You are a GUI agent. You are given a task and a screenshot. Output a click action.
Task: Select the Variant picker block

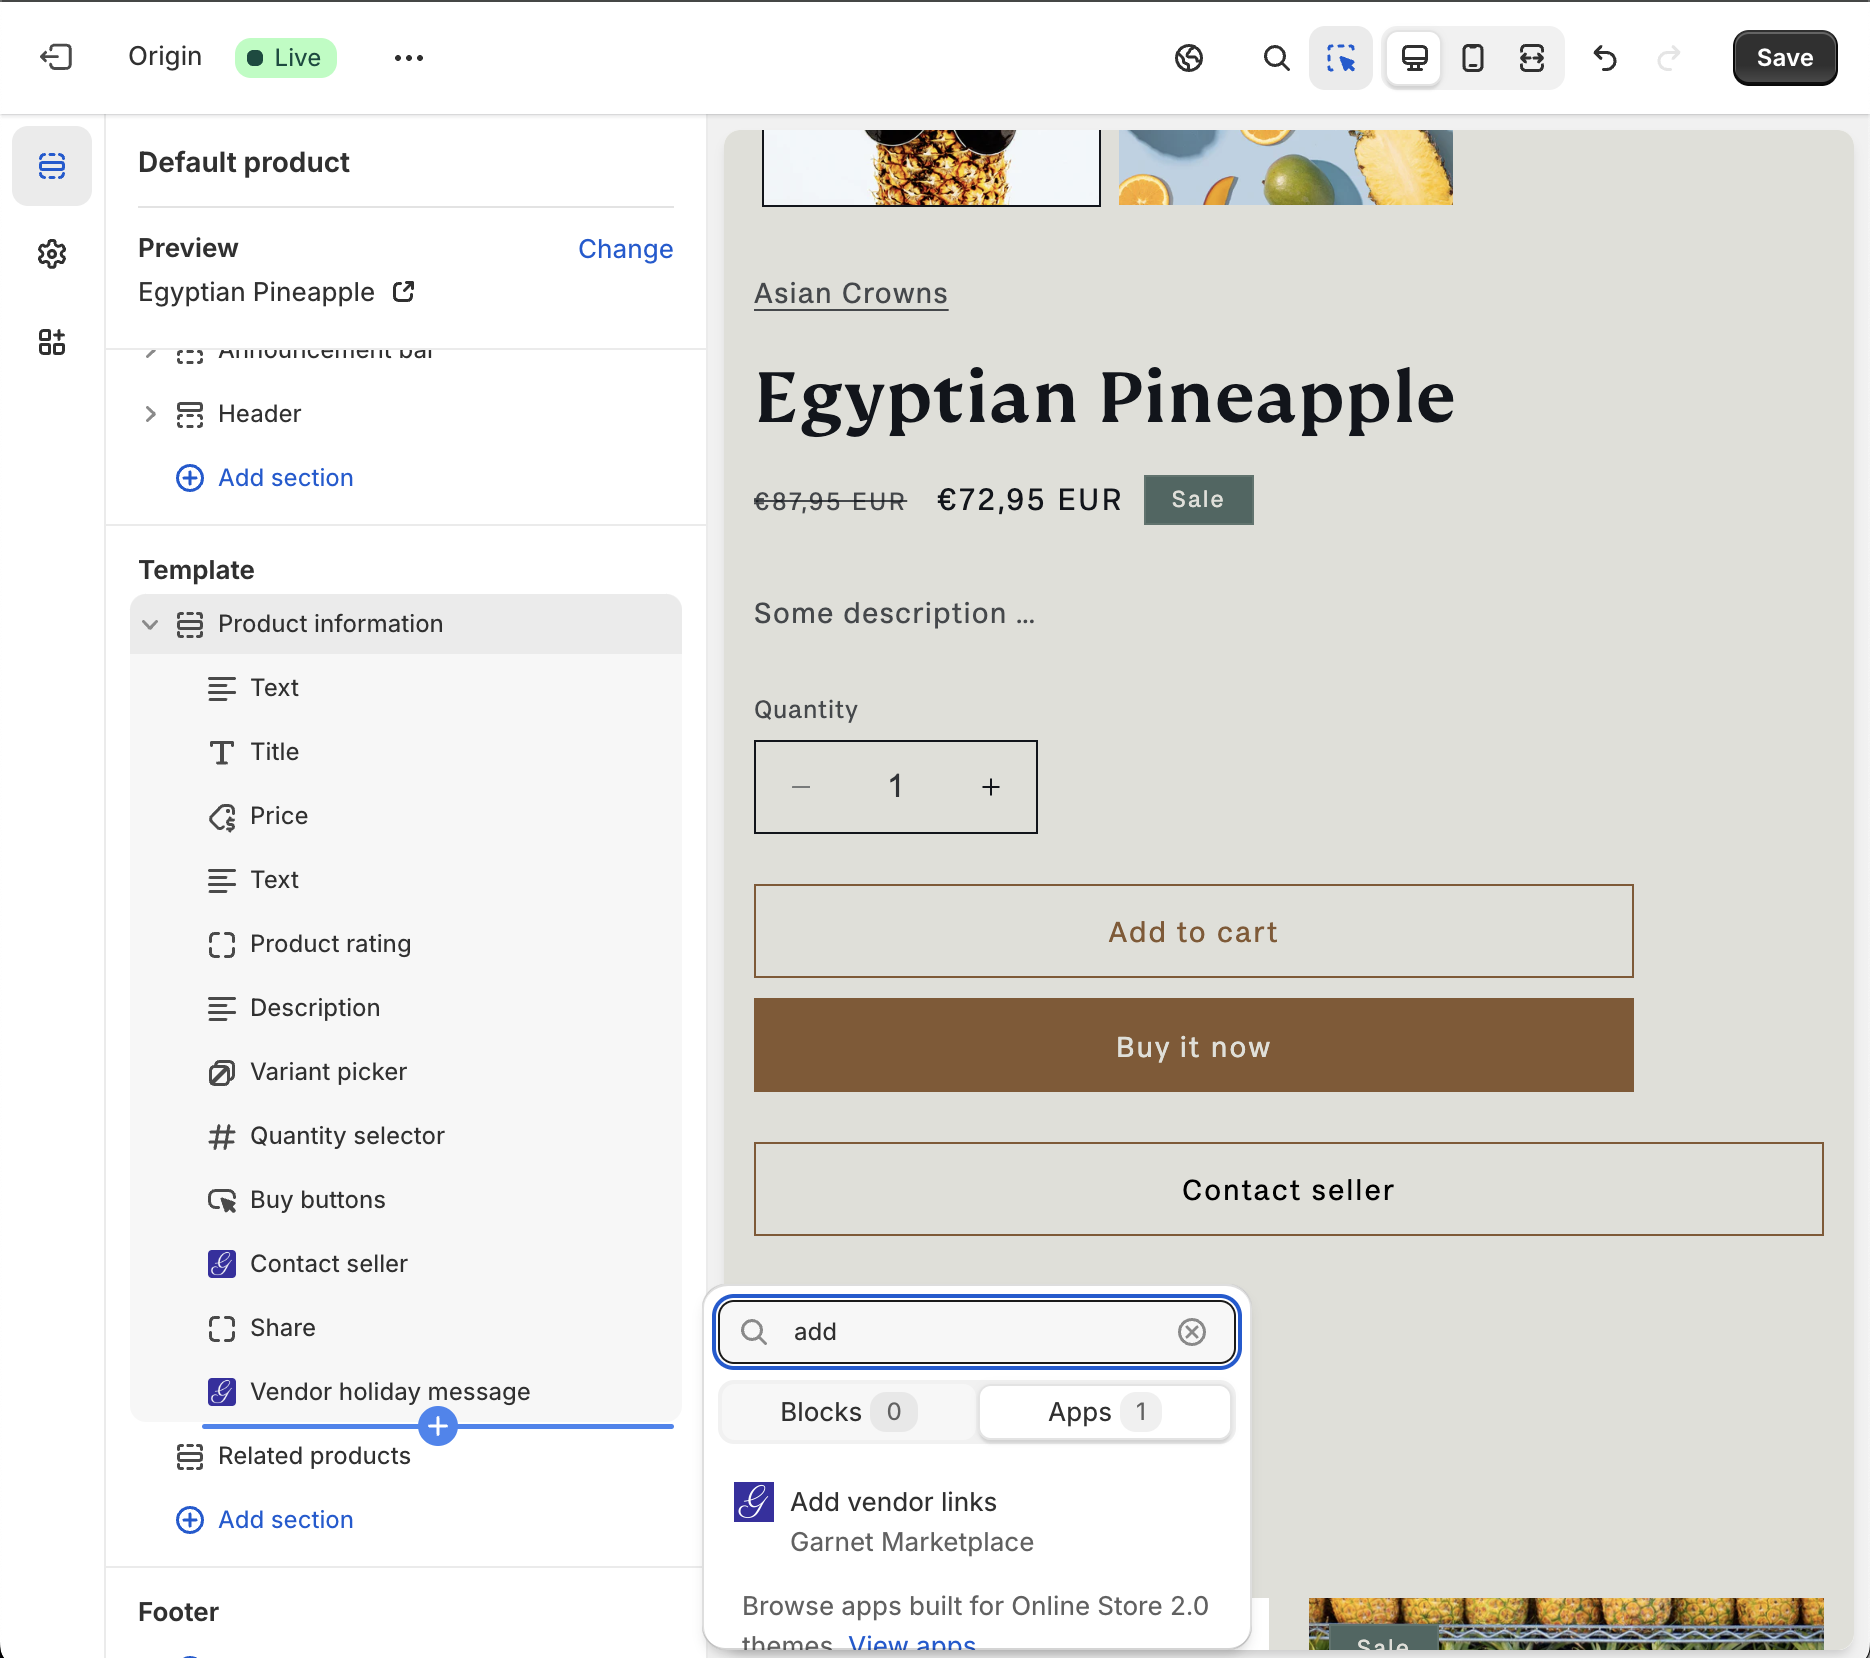(328, 1072)
